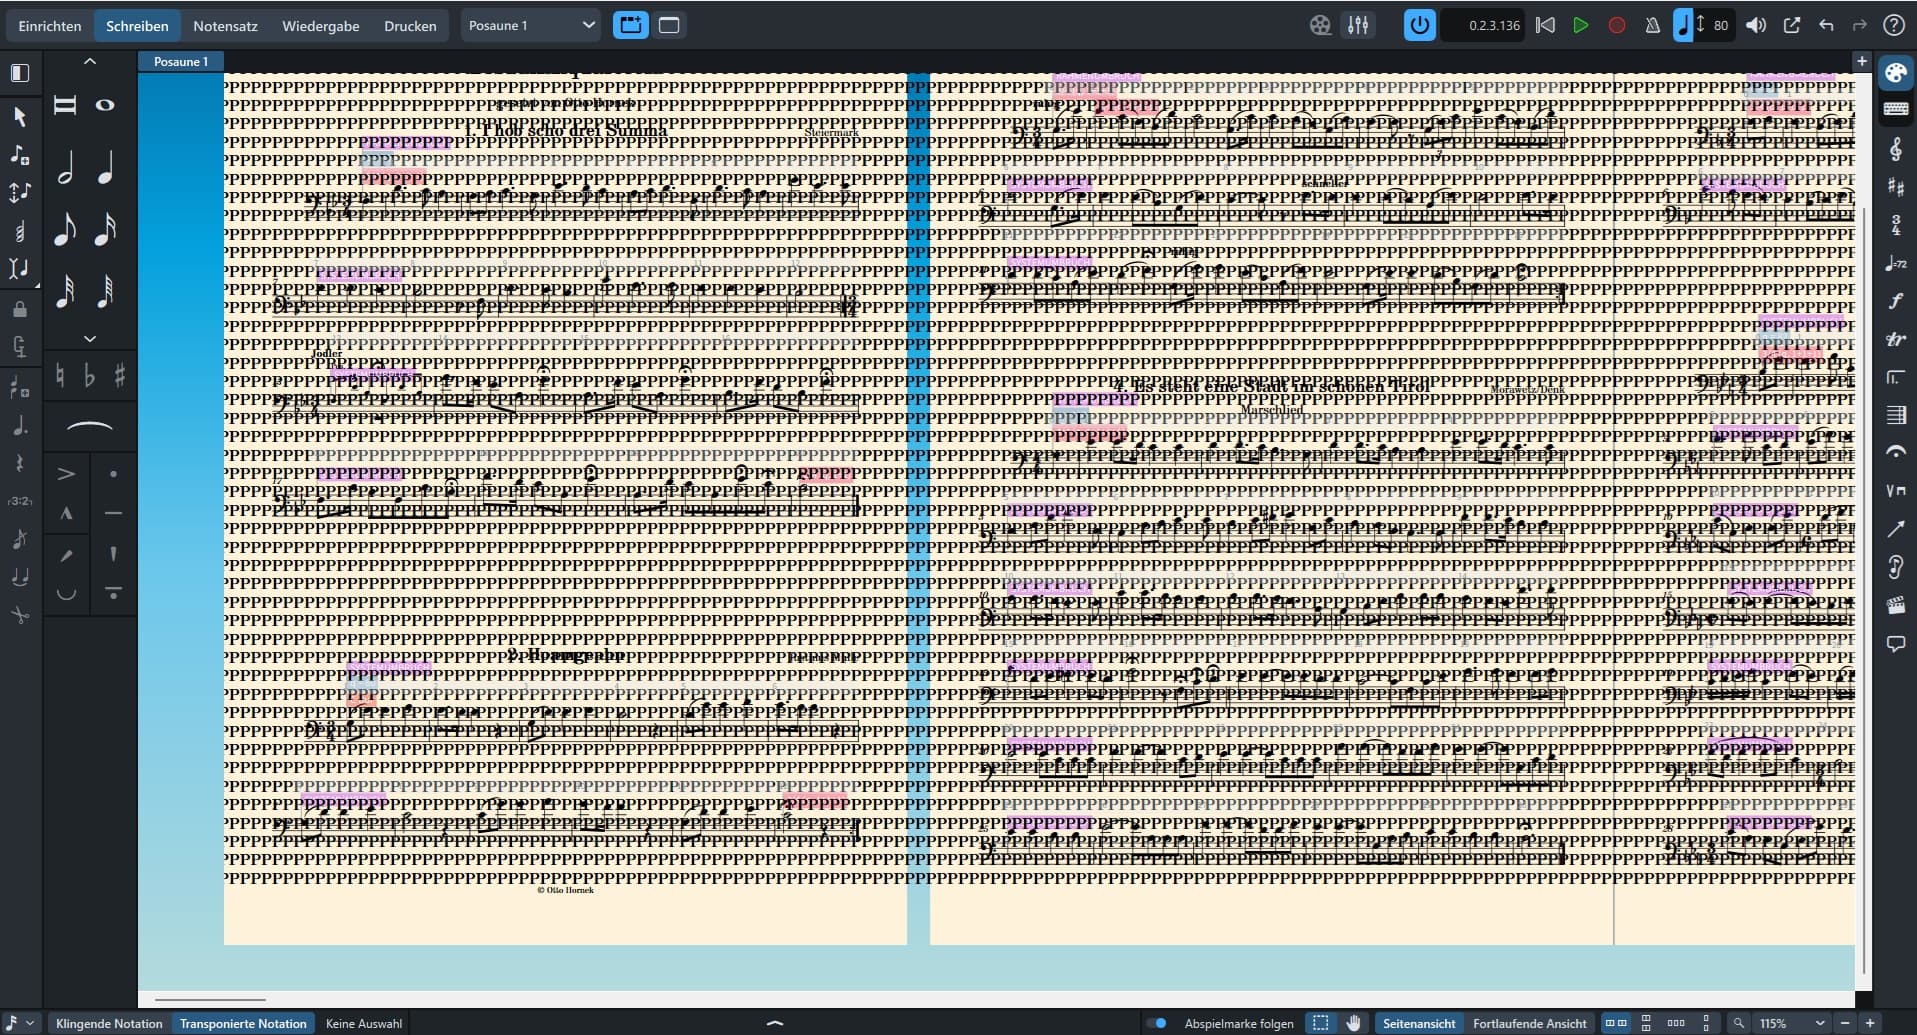The image size is (1917, 1035).
Task: Toggle fixed tempo mode note icon
Action: (x=1683, y=26)
